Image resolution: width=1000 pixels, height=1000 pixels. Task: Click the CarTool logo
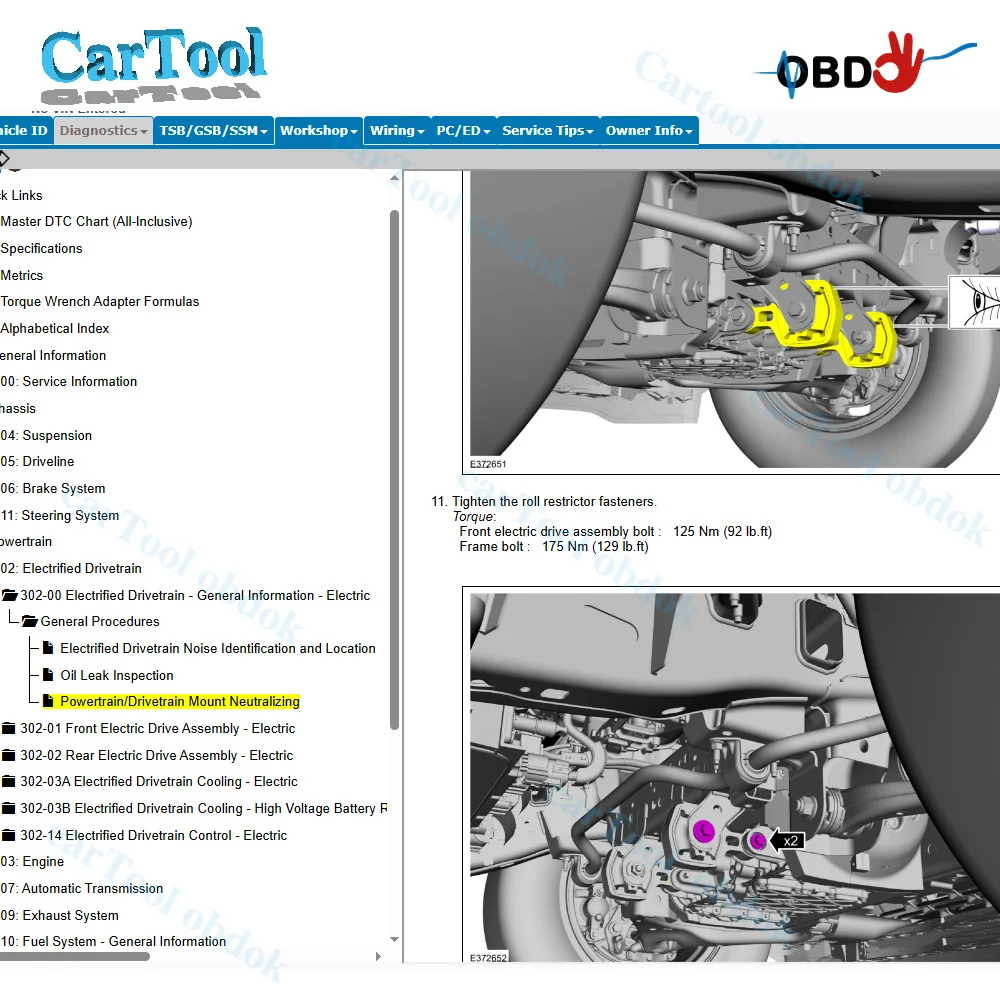pyautogui.click(x=153, y=66)
